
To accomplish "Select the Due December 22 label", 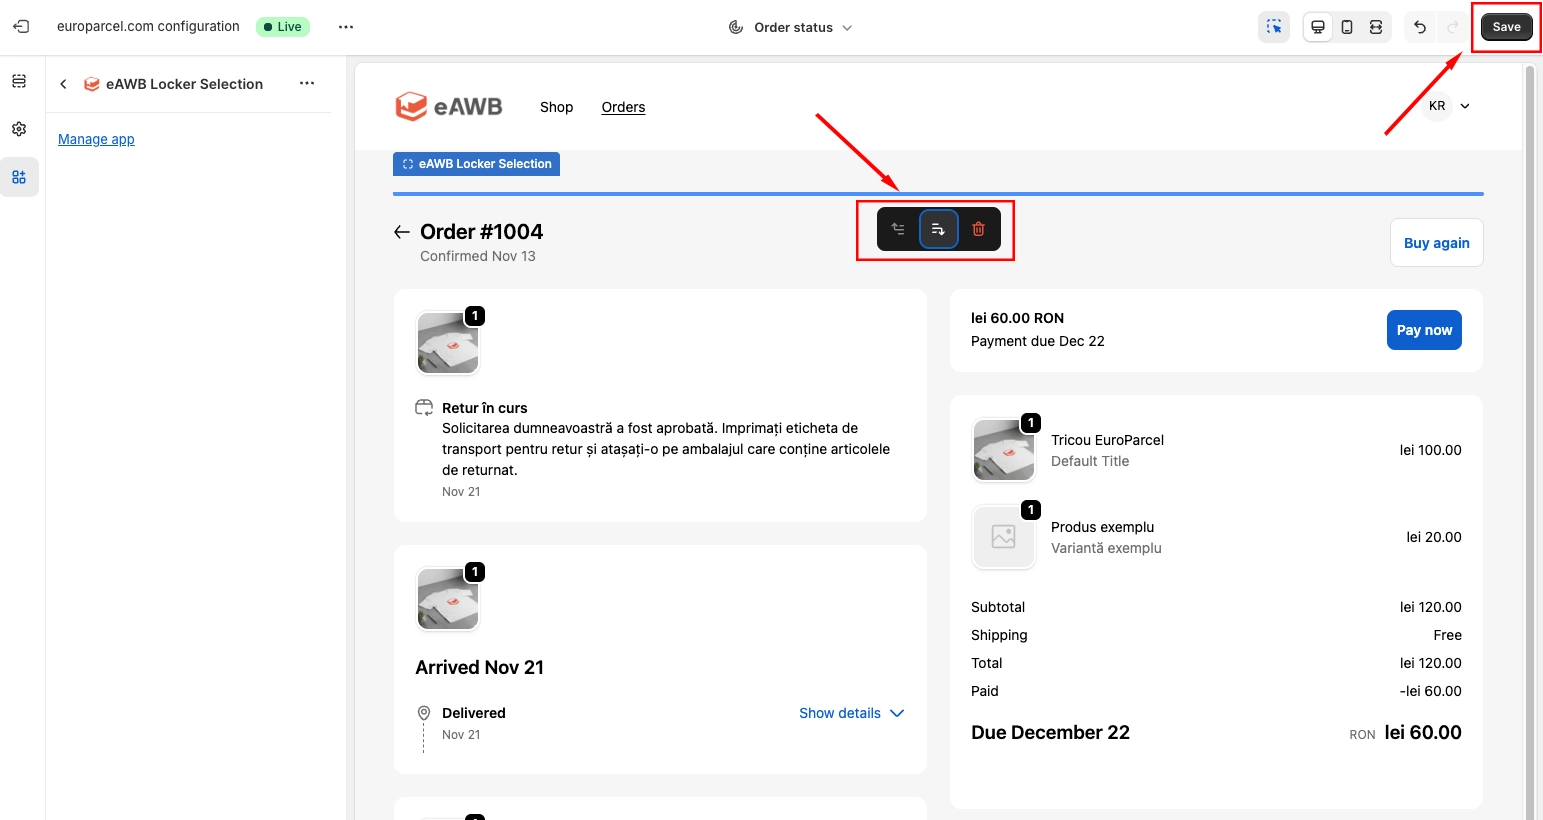I will click(x=1050, y=732).
